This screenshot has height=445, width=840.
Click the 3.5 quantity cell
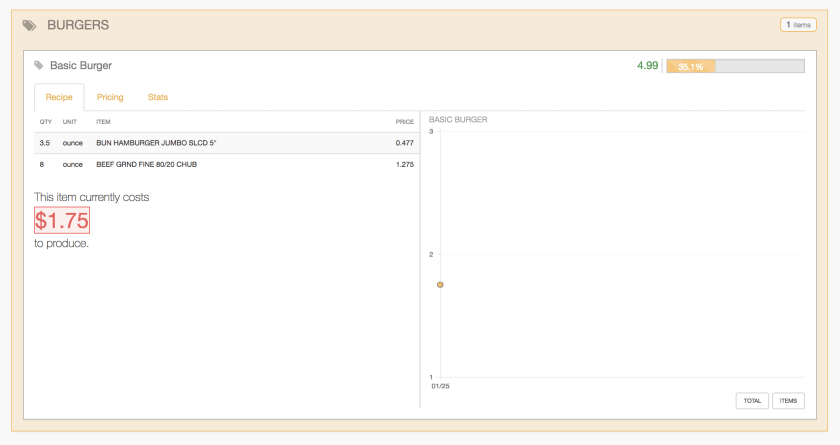[x=44, y=143]
